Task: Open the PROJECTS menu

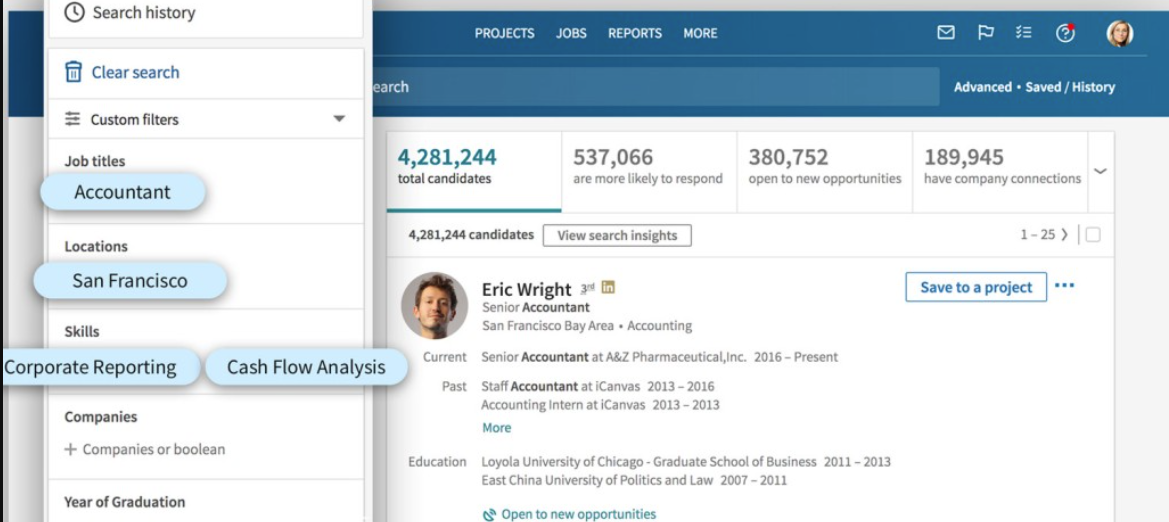Action: pos(505,34)
